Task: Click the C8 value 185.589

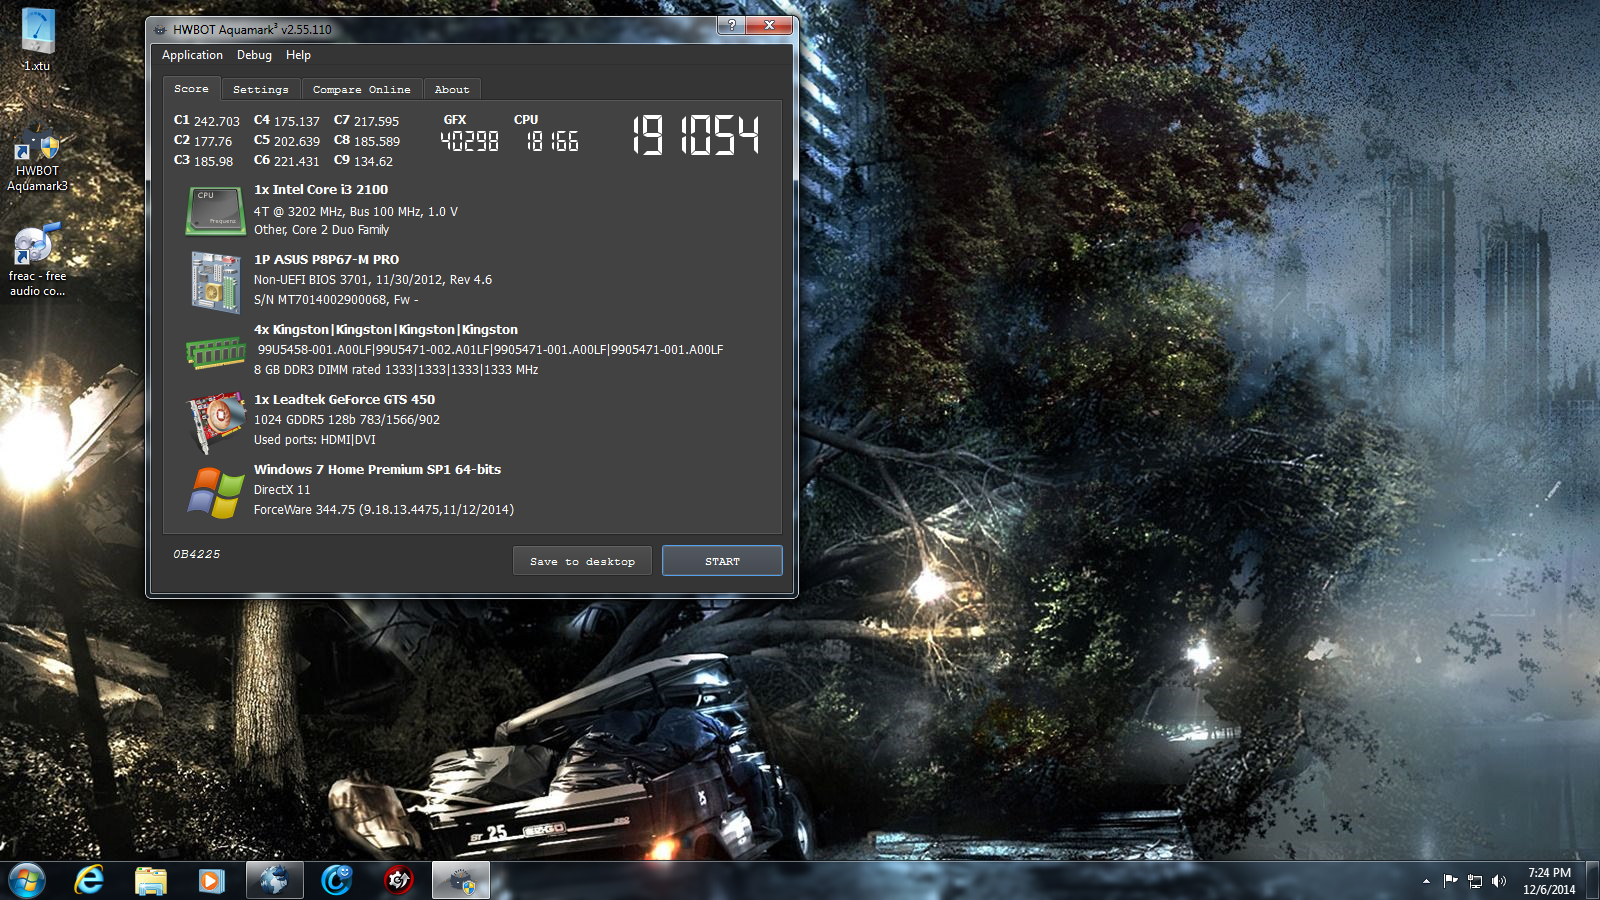Action: click(377, 142)
